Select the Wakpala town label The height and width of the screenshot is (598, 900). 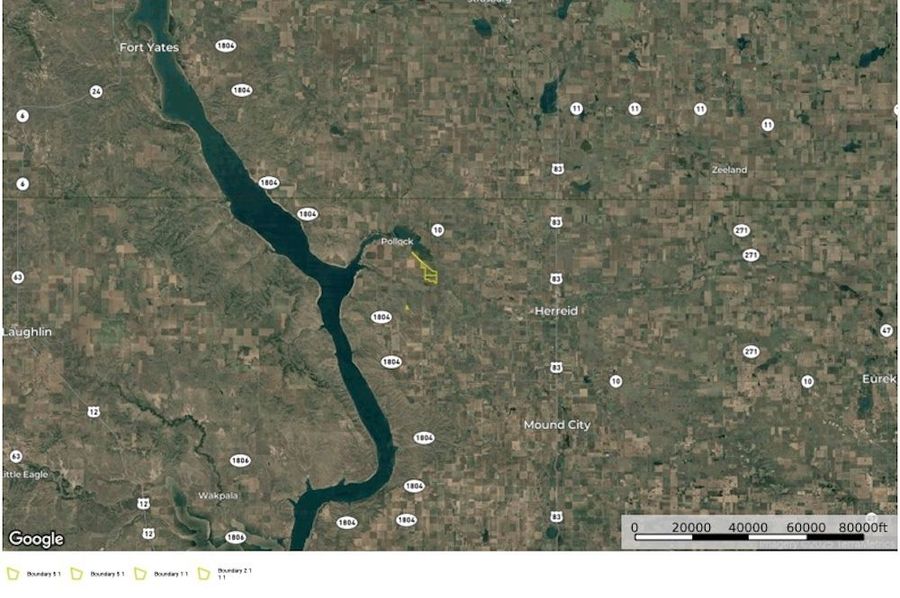tap(218, 496)
